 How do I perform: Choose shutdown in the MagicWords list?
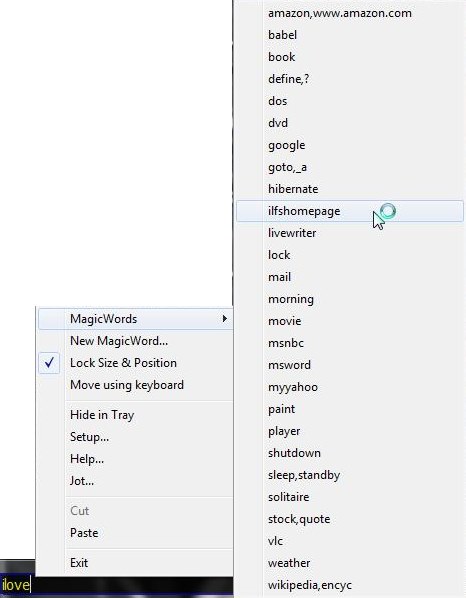tap(350, 453)
